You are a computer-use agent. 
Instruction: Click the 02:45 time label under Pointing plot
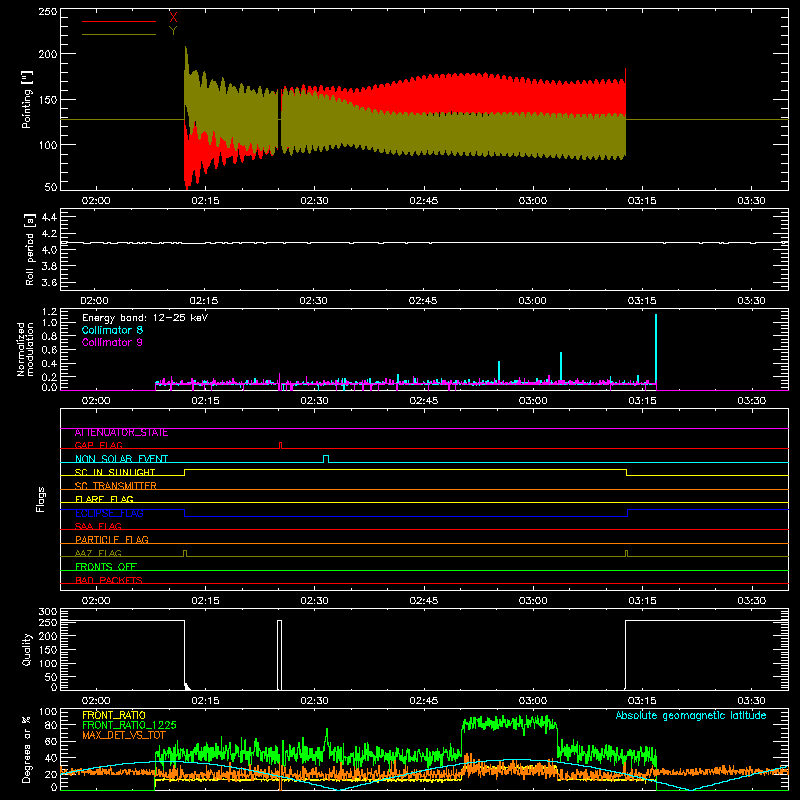tap(423, 201)
